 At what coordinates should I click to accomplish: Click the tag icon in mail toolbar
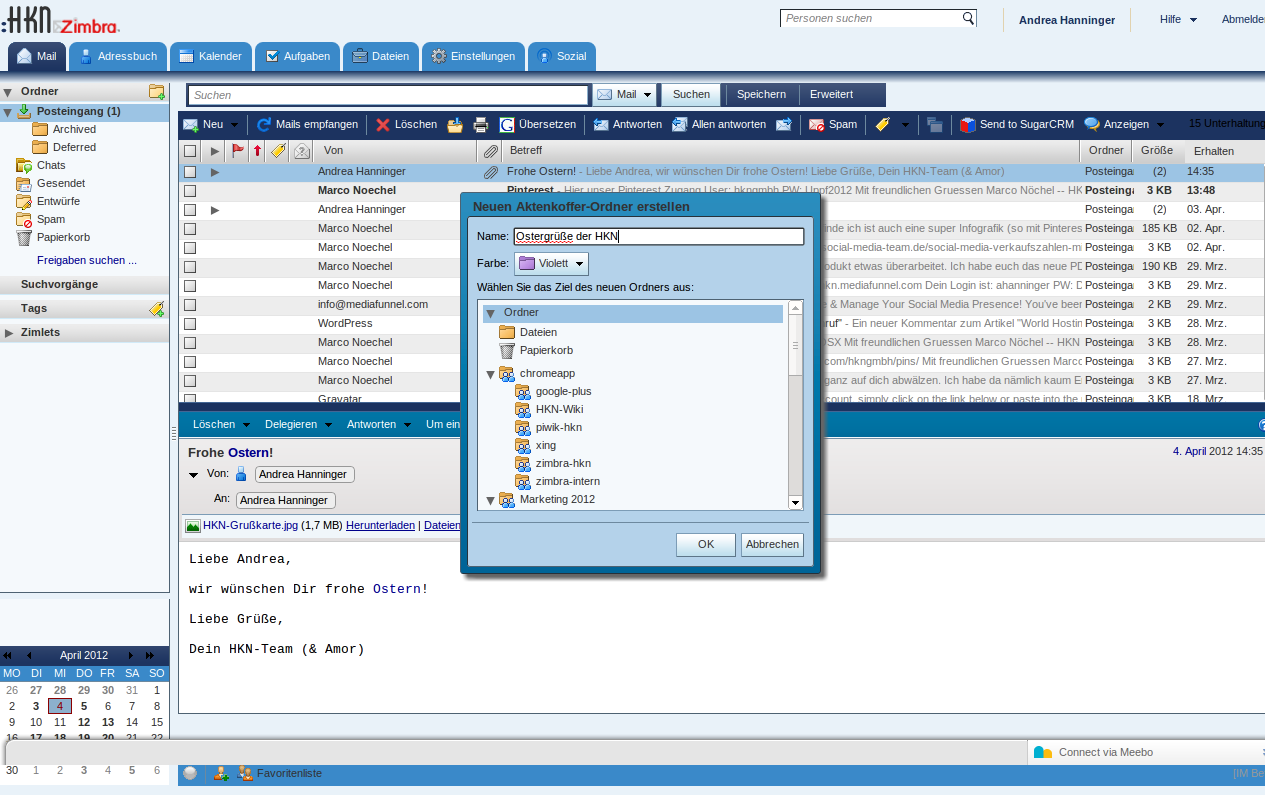pyautogui.click(x=882, y=125)
